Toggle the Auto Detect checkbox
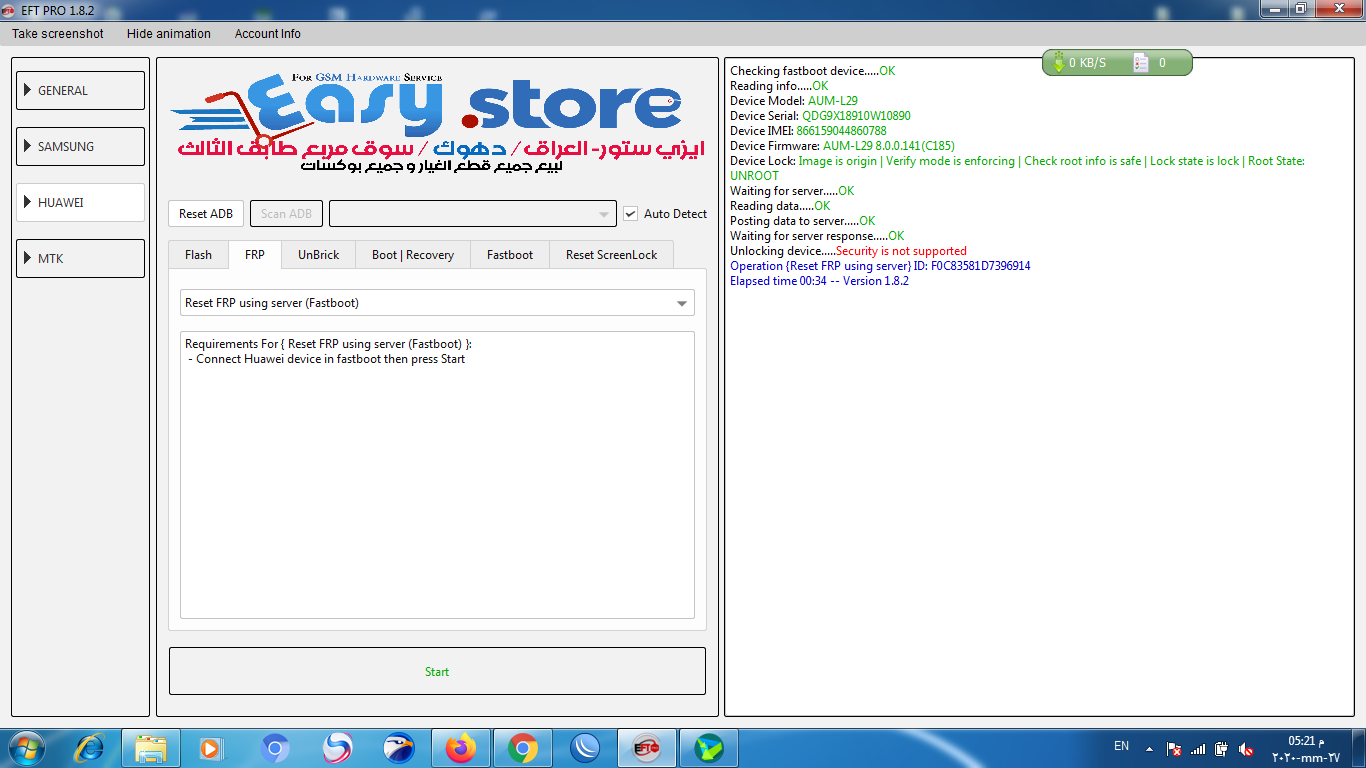1366x768 pixels. (x=630, y=213)
